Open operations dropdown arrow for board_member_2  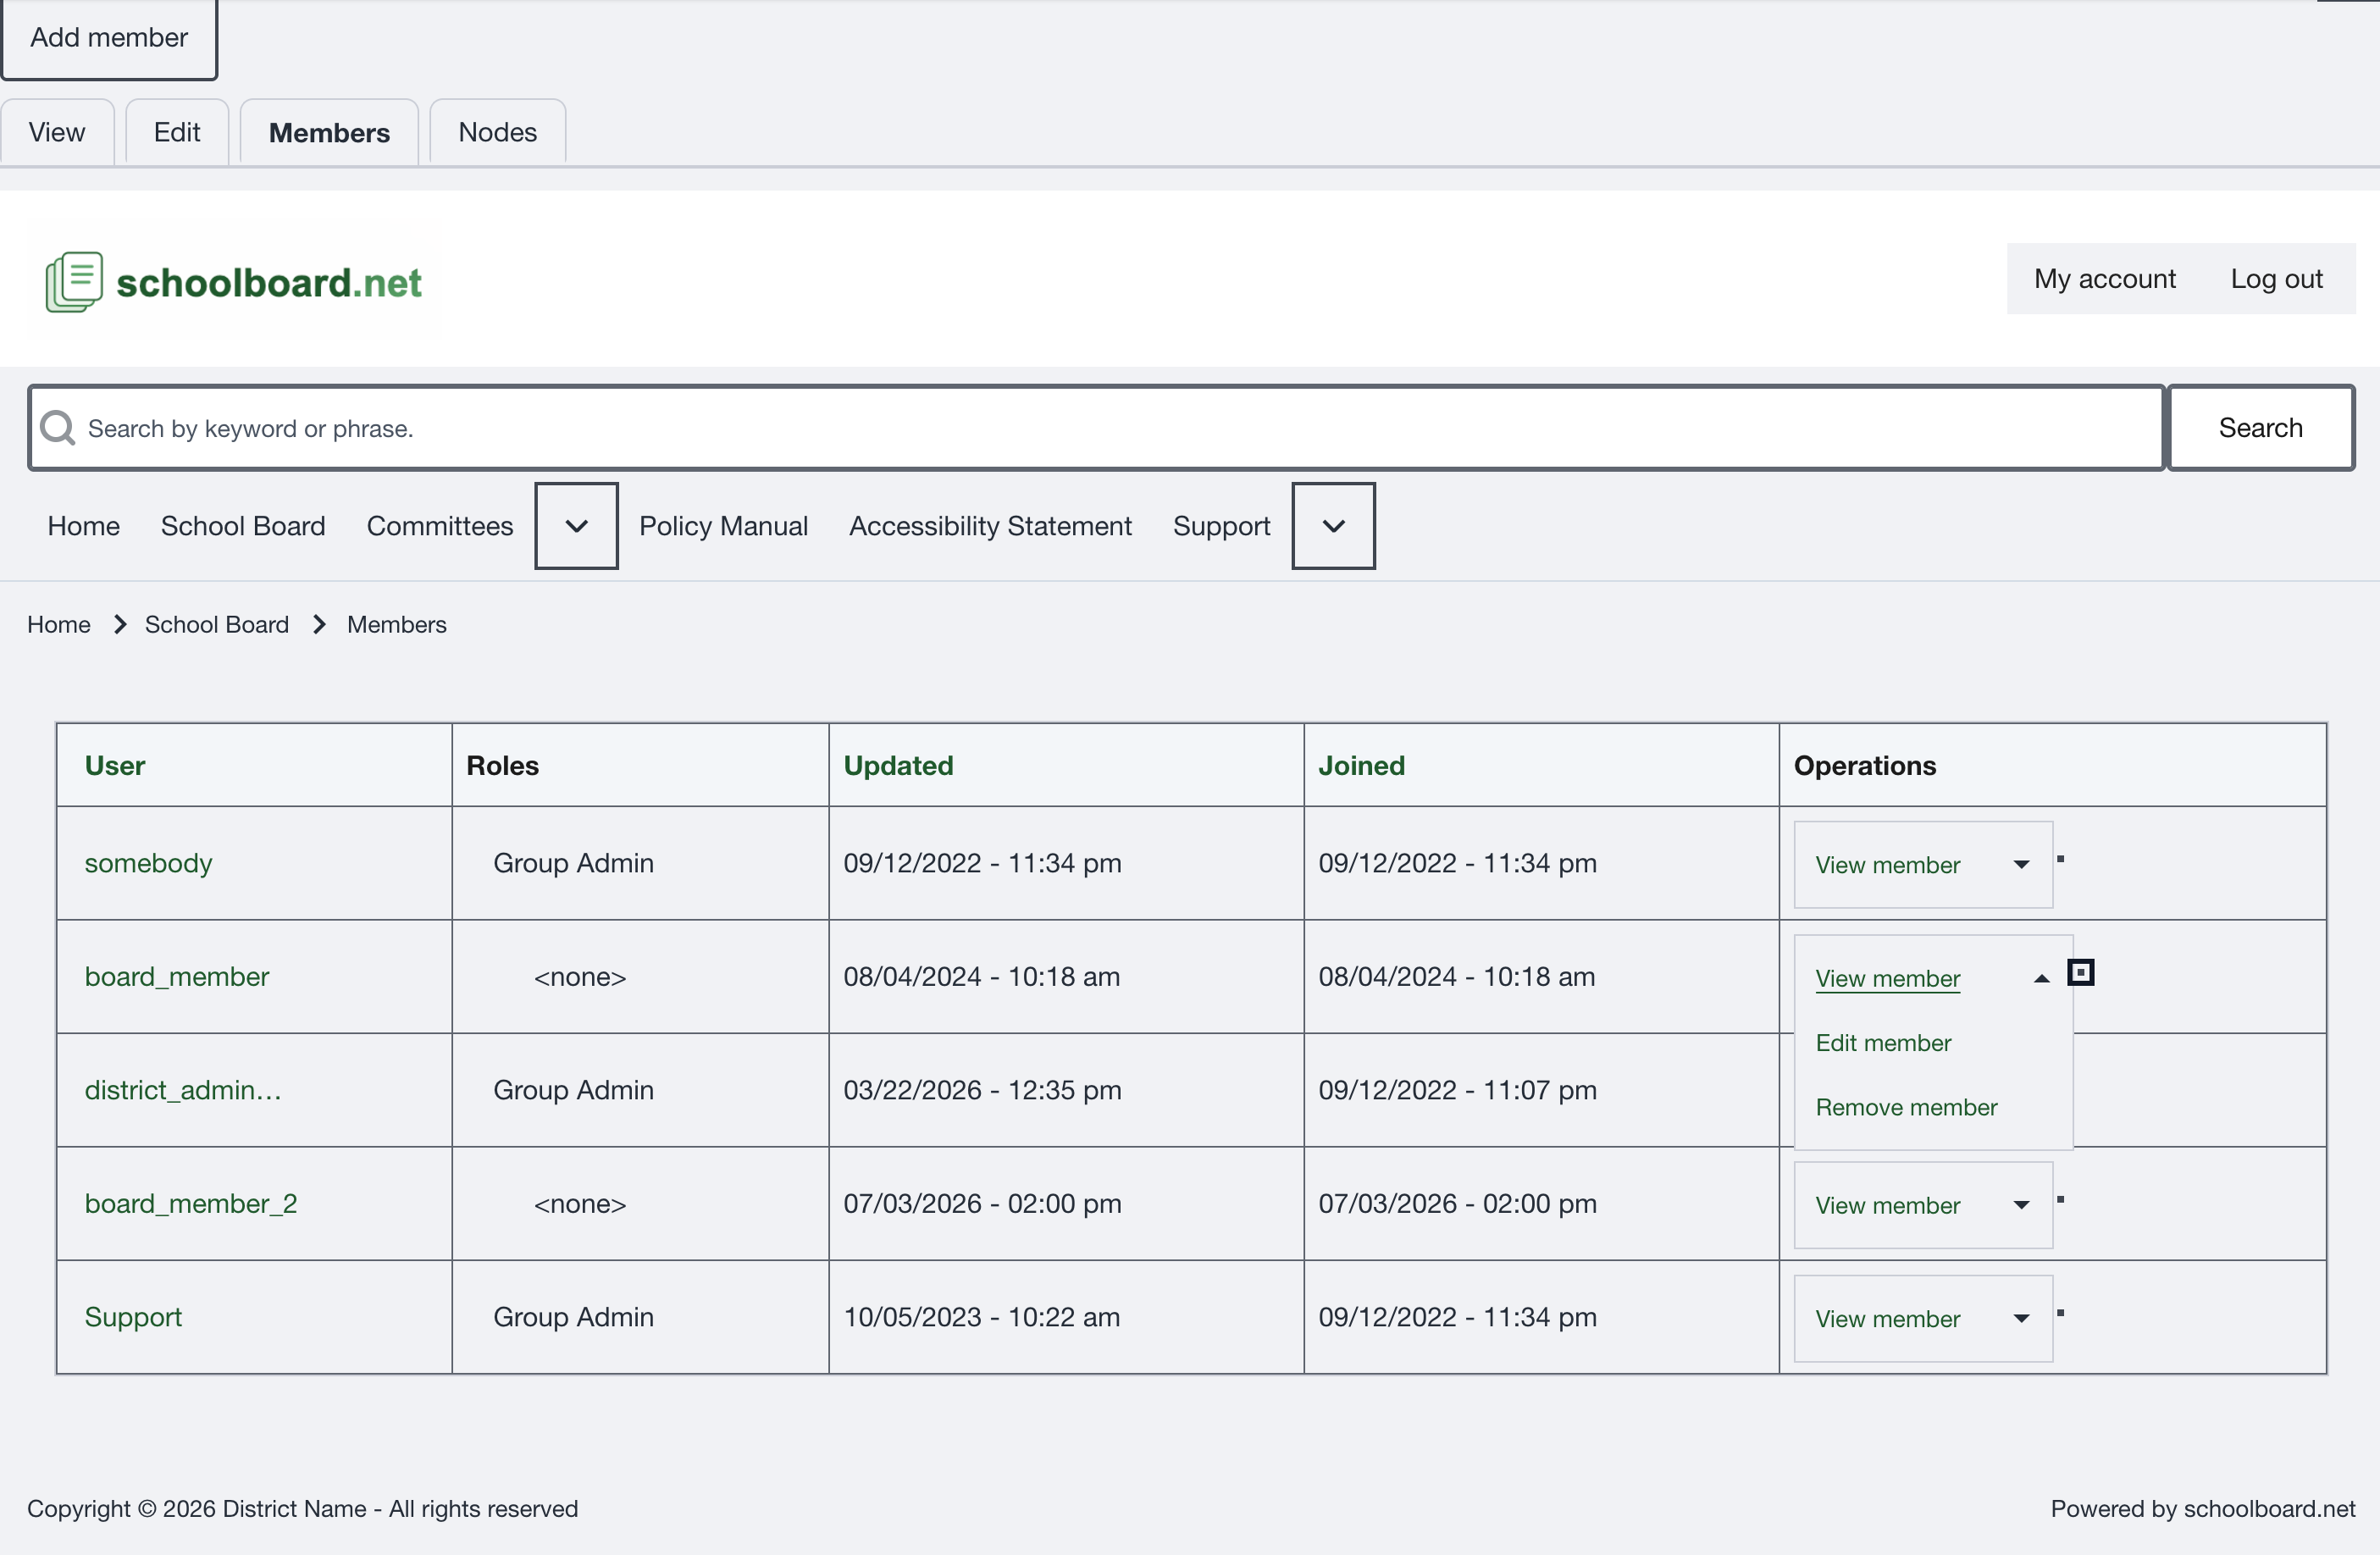(2021, 1205)
